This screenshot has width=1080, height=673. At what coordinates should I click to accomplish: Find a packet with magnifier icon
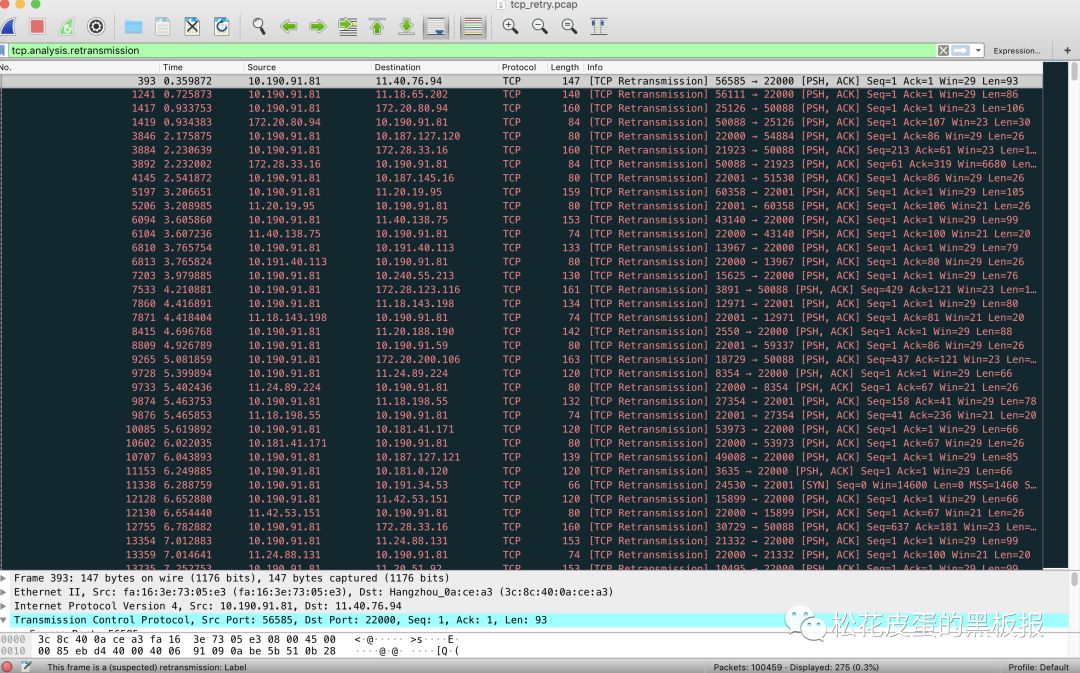[259, 27]
